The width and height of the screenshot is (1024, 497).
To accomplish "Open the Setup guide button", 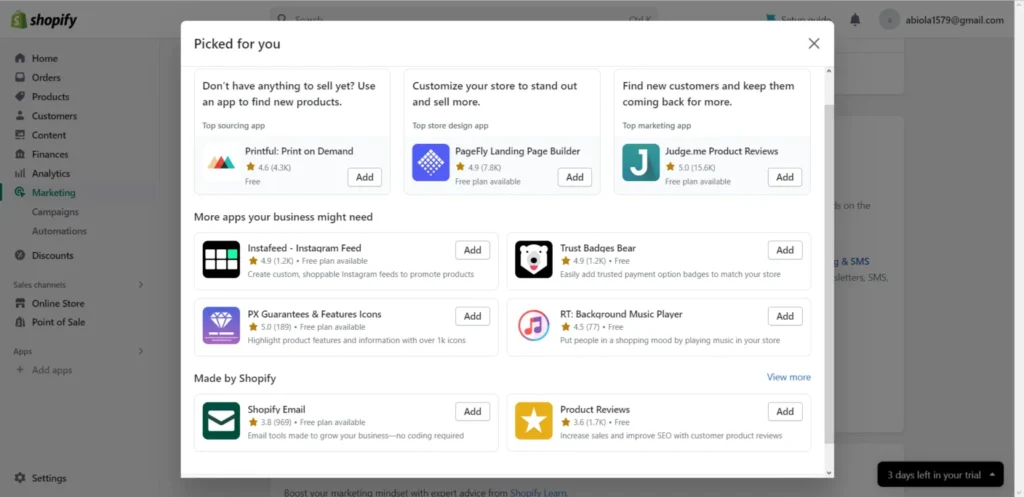I will 801,20.
